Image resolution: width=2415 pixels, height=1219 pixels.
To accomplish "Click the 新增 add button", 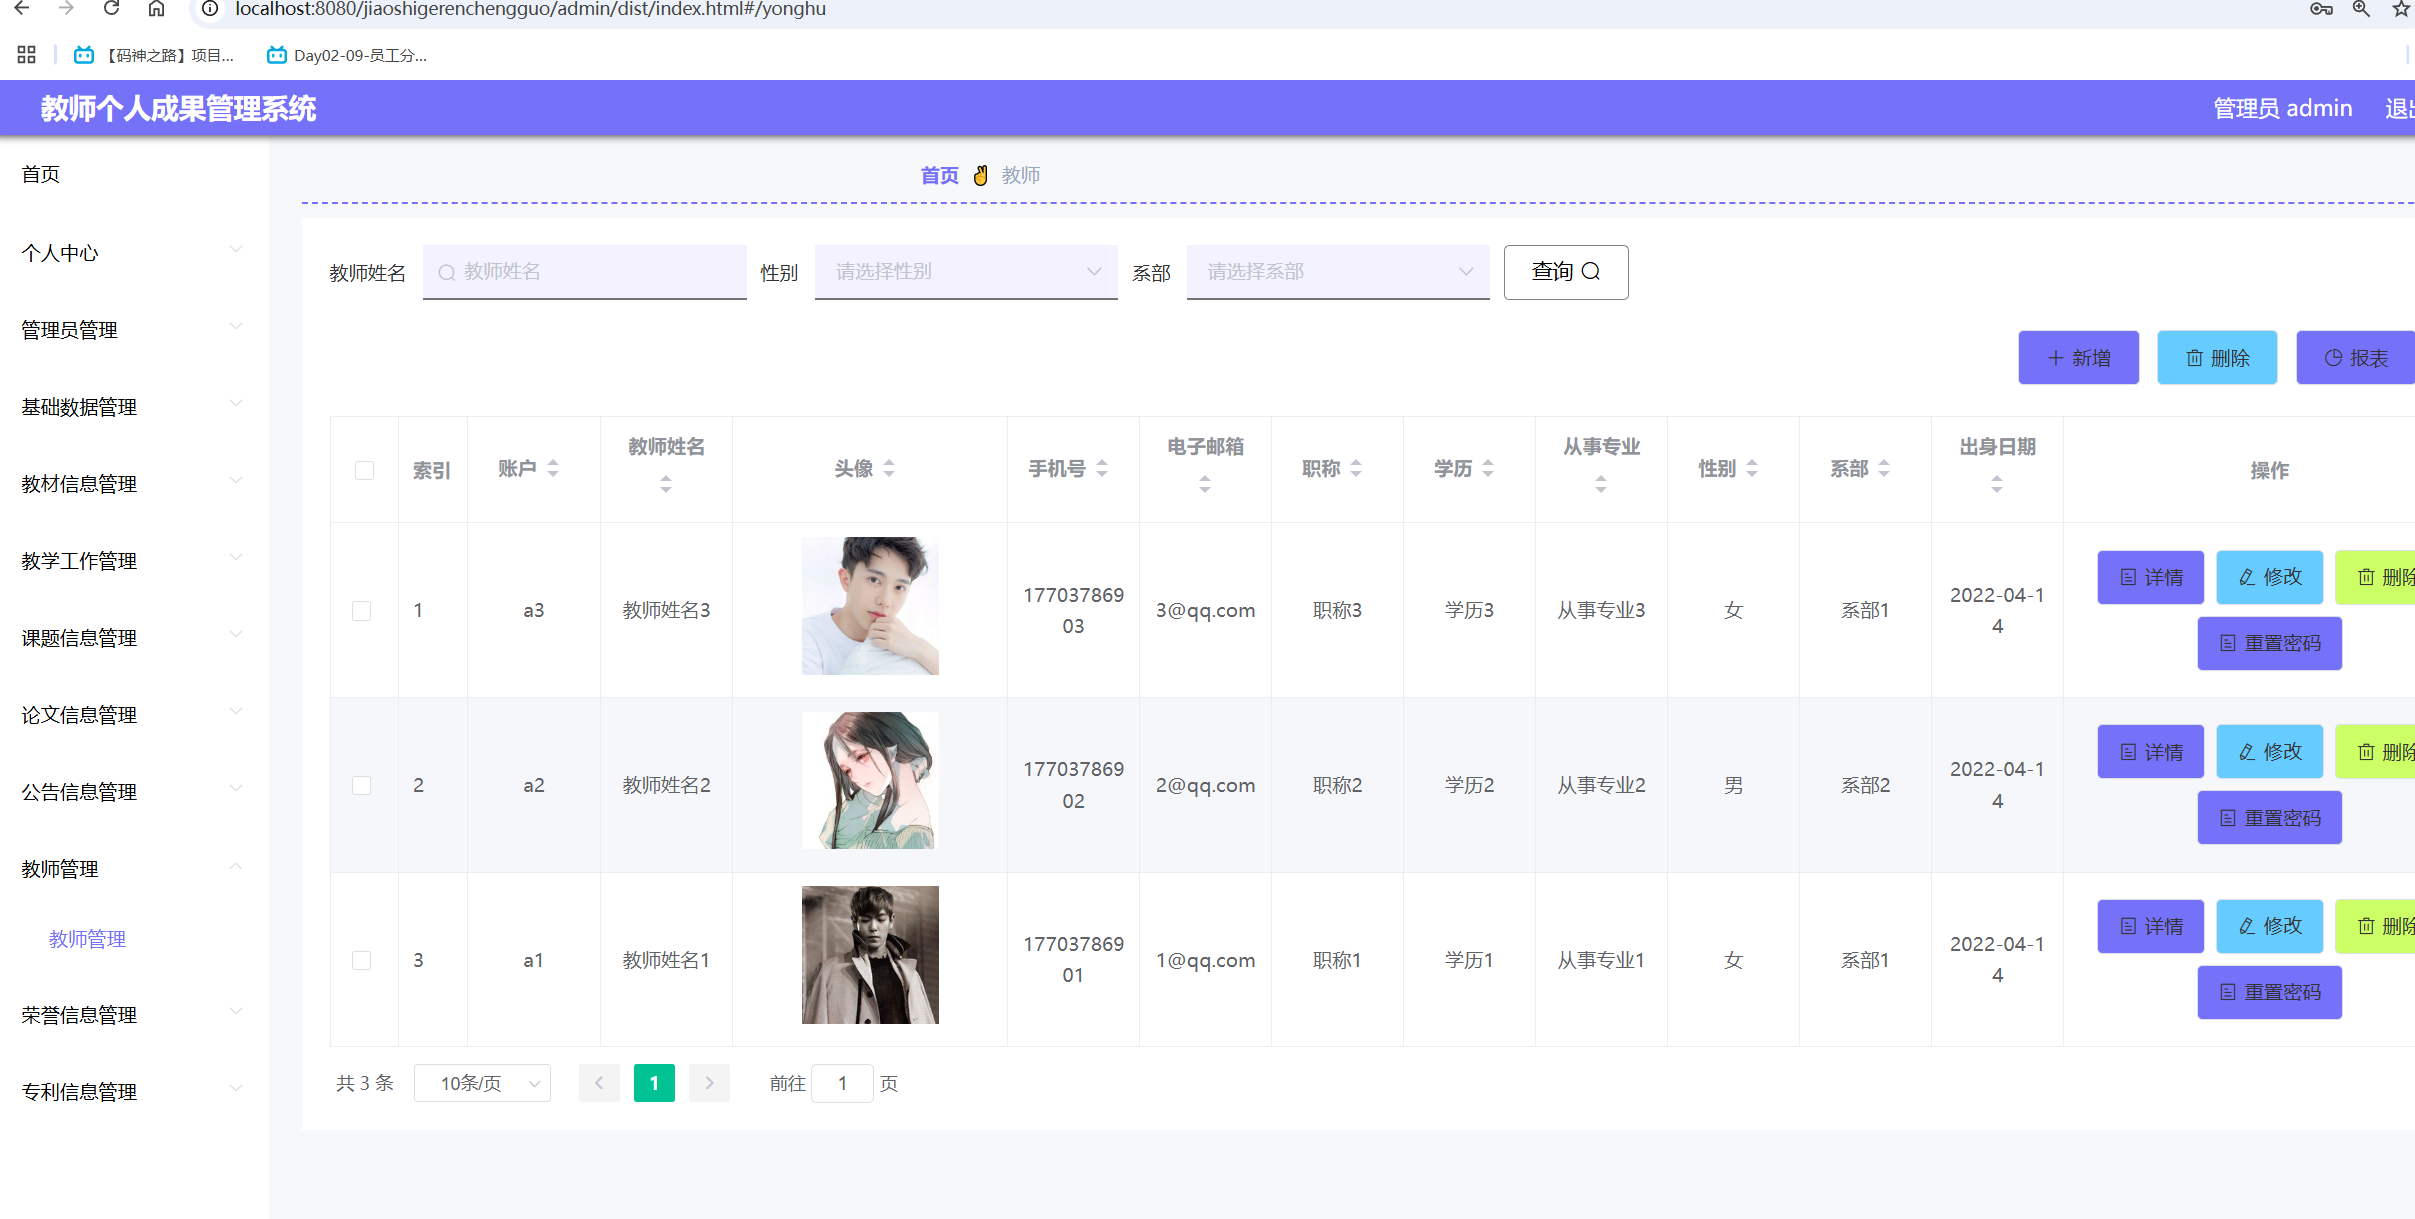I will click(x=2078, y=358).
